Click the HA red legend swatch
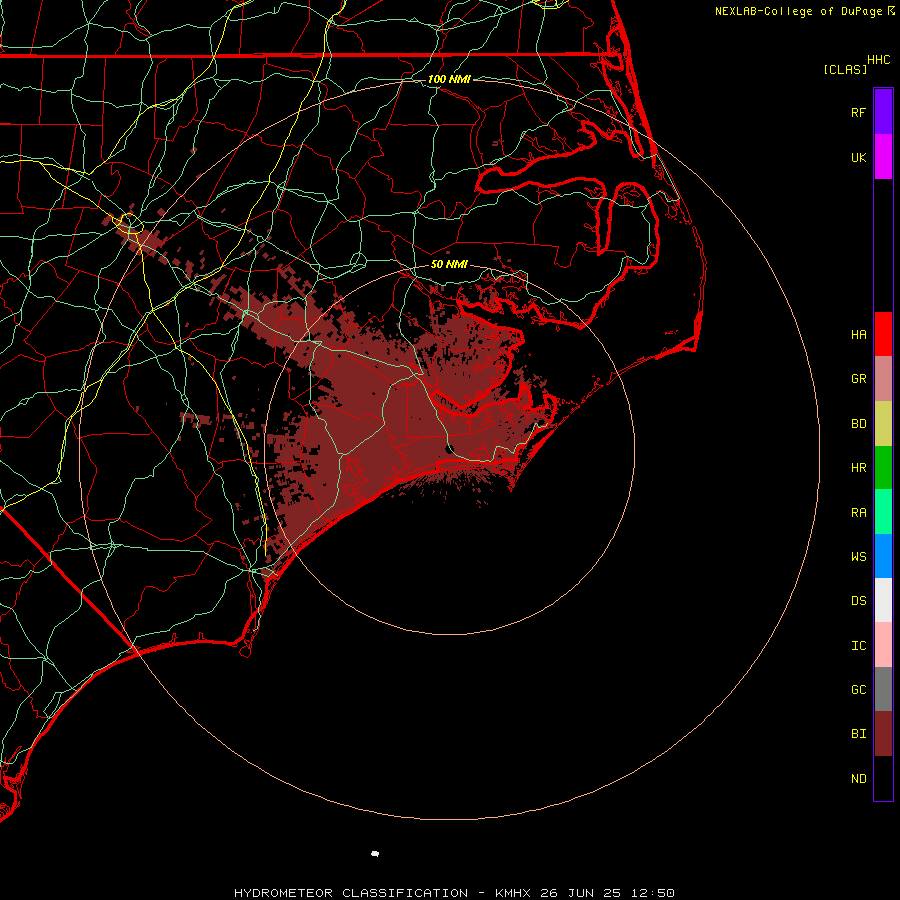The image size is (900, 900). click(x=883, y=334)
